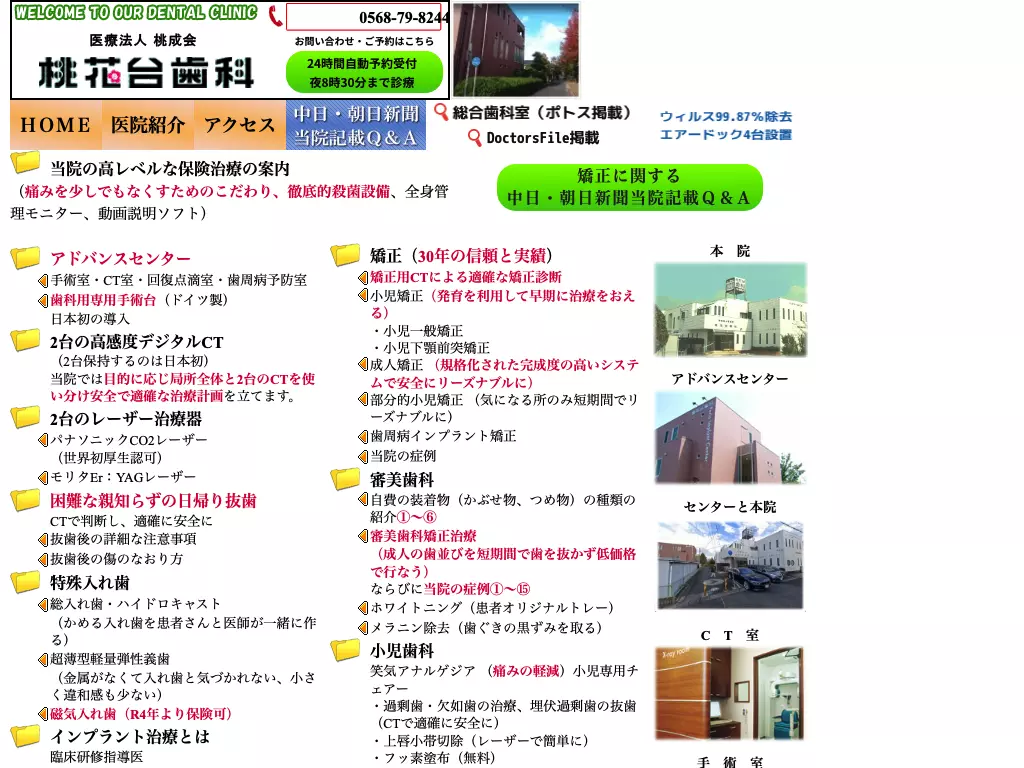
Task: Open the センターと本院 photo
Action: [730, 565]
